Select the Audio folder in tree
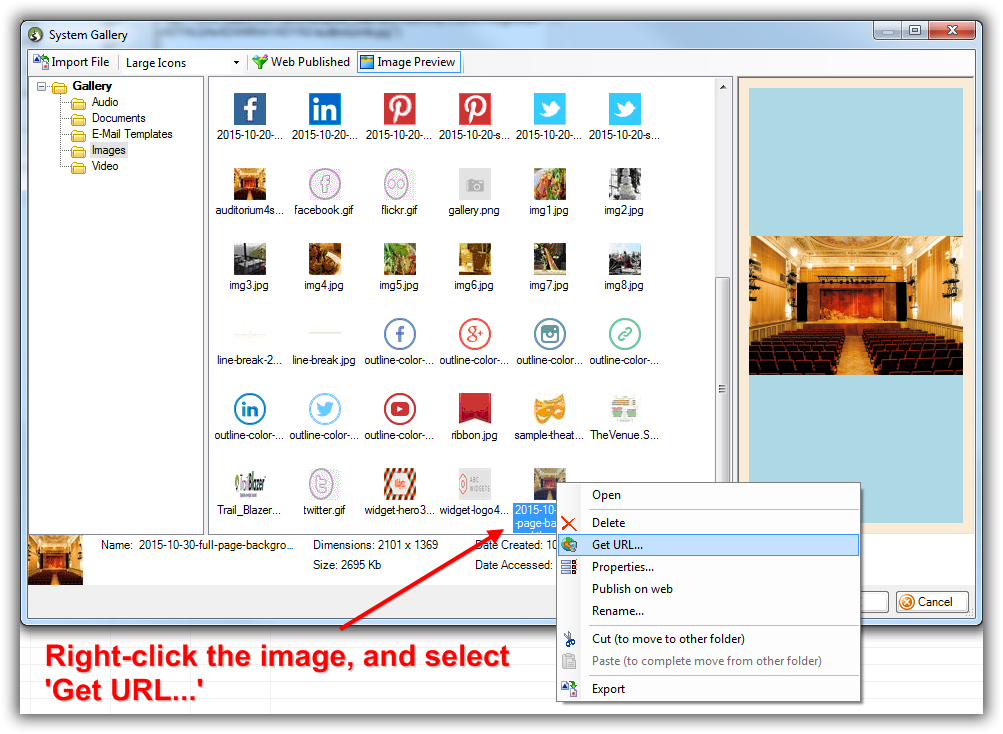 (105, 102)
